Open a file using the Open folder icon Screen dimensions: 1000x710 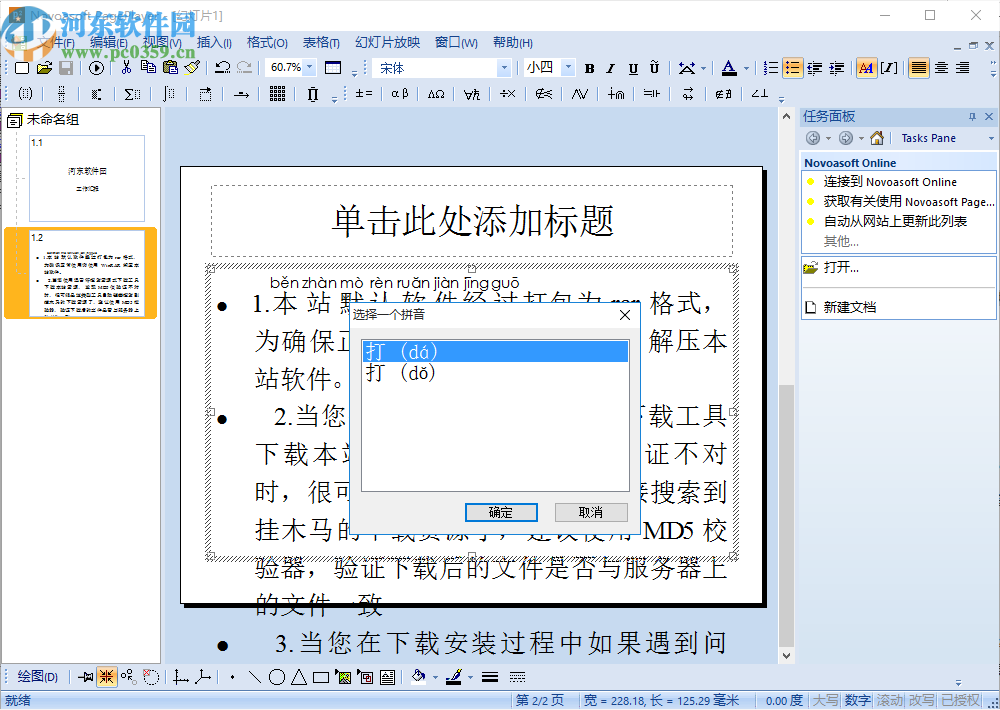44,67
